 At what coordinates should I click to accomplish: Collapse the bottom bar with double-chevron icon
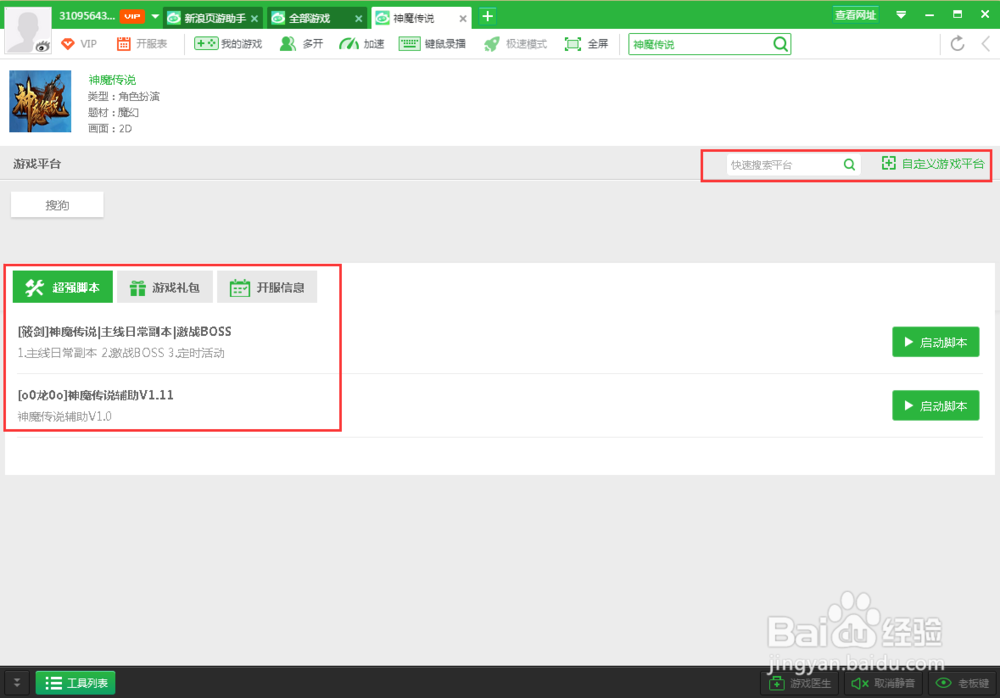[x=17, y=683]
